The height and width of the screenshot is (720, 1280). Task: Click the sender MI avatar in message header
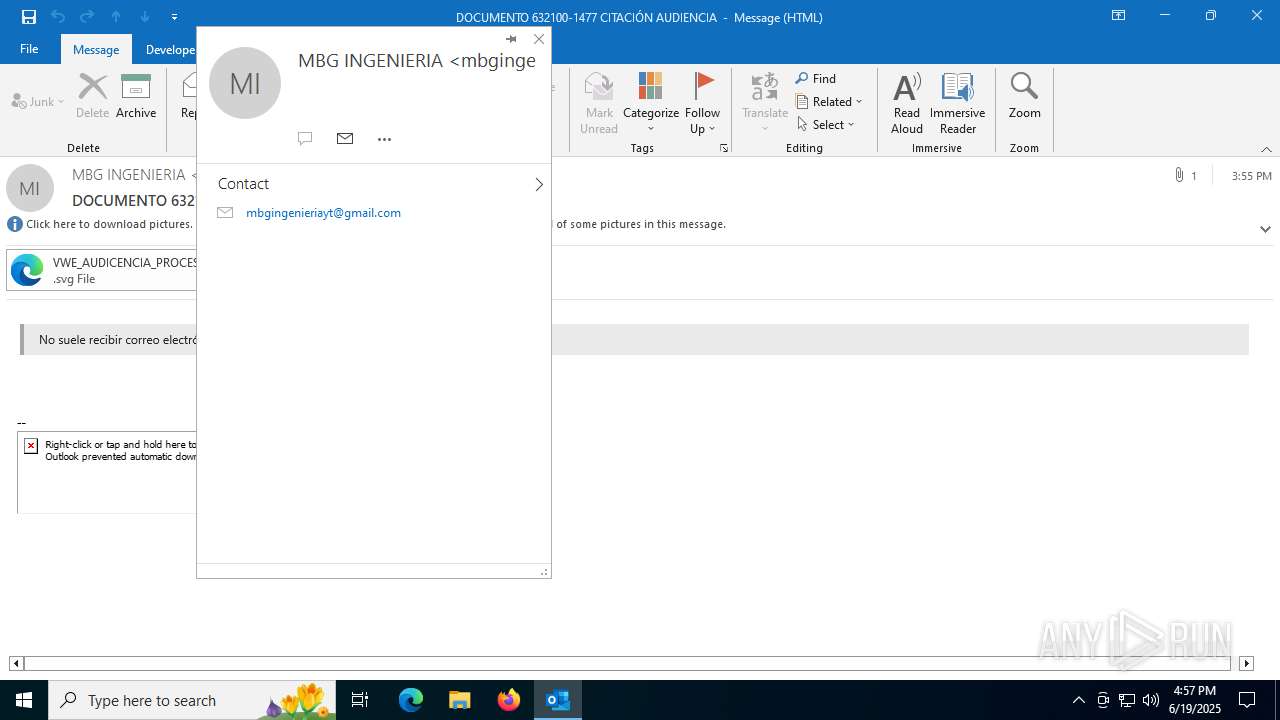(30, 188)
